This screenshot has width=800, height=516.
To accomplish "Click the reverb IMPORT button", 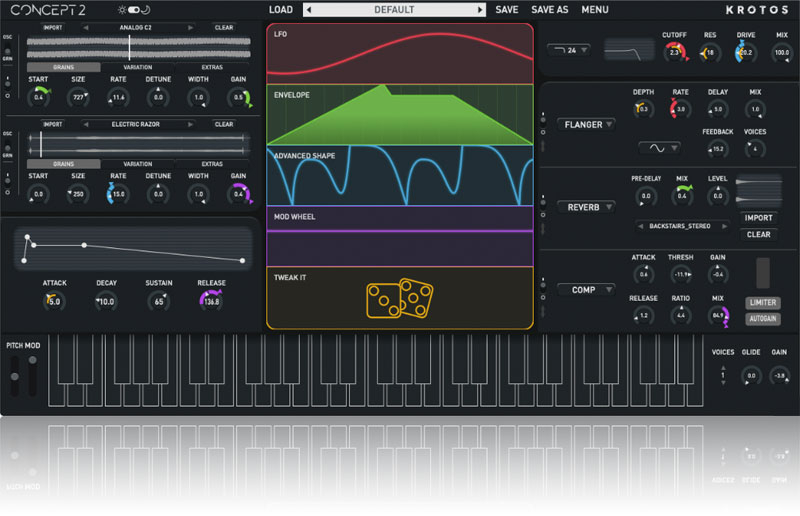I will tap(758, 218).
